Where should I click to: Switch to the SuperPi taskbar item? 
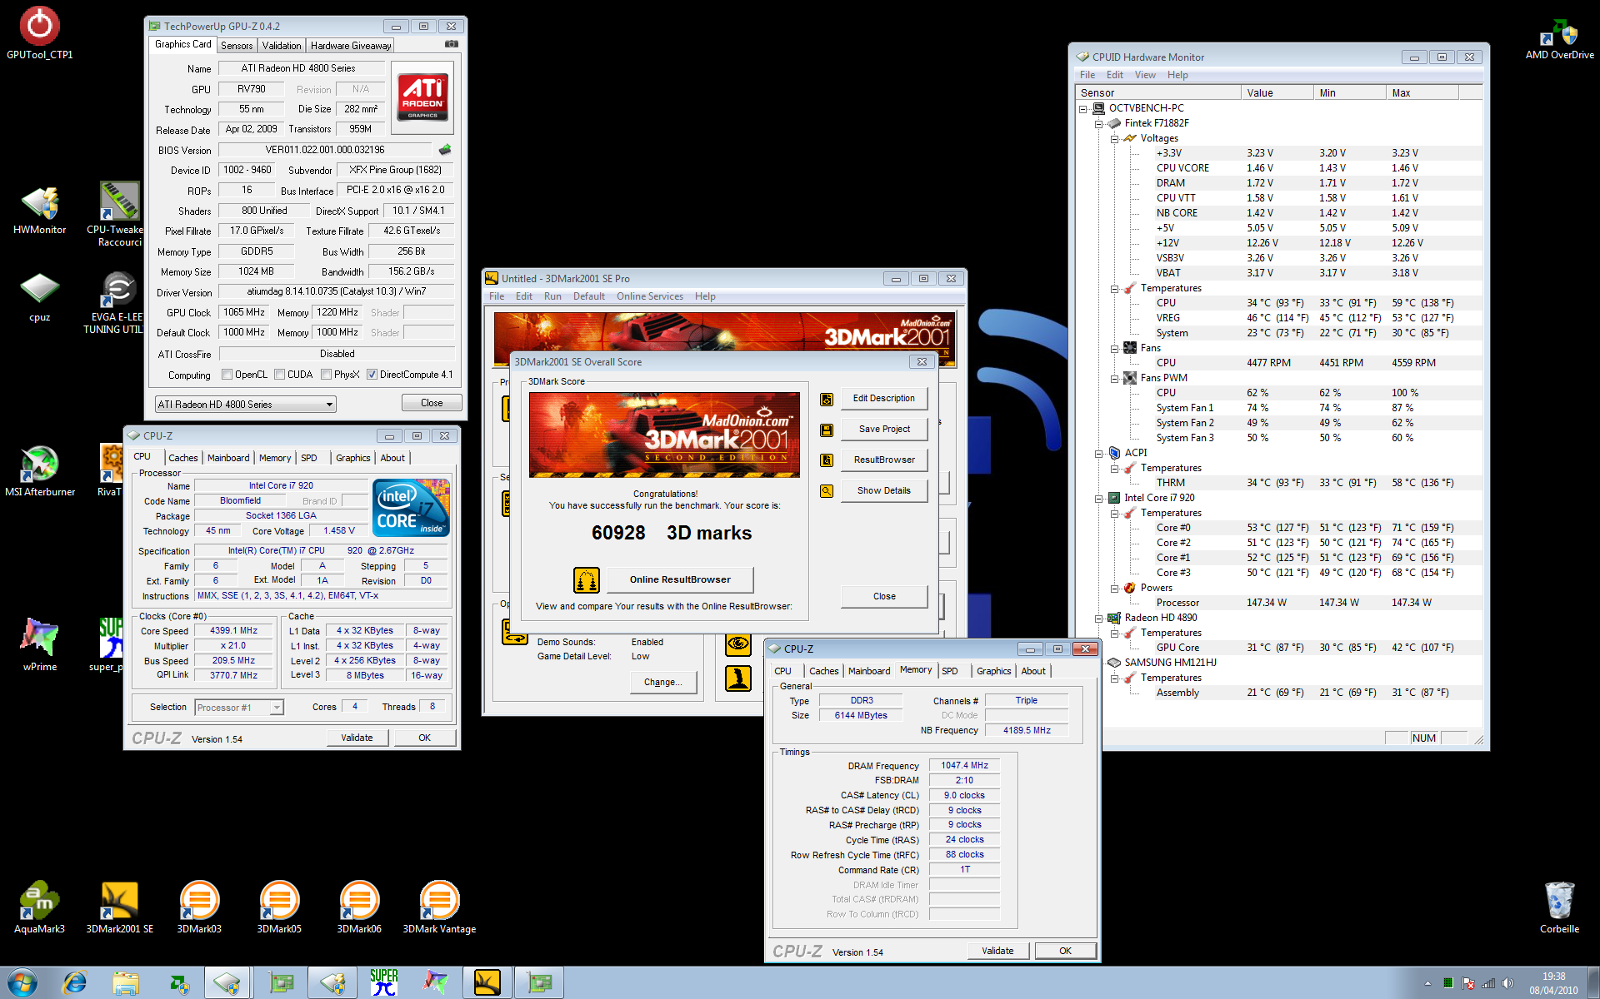(x=384, y=983)
